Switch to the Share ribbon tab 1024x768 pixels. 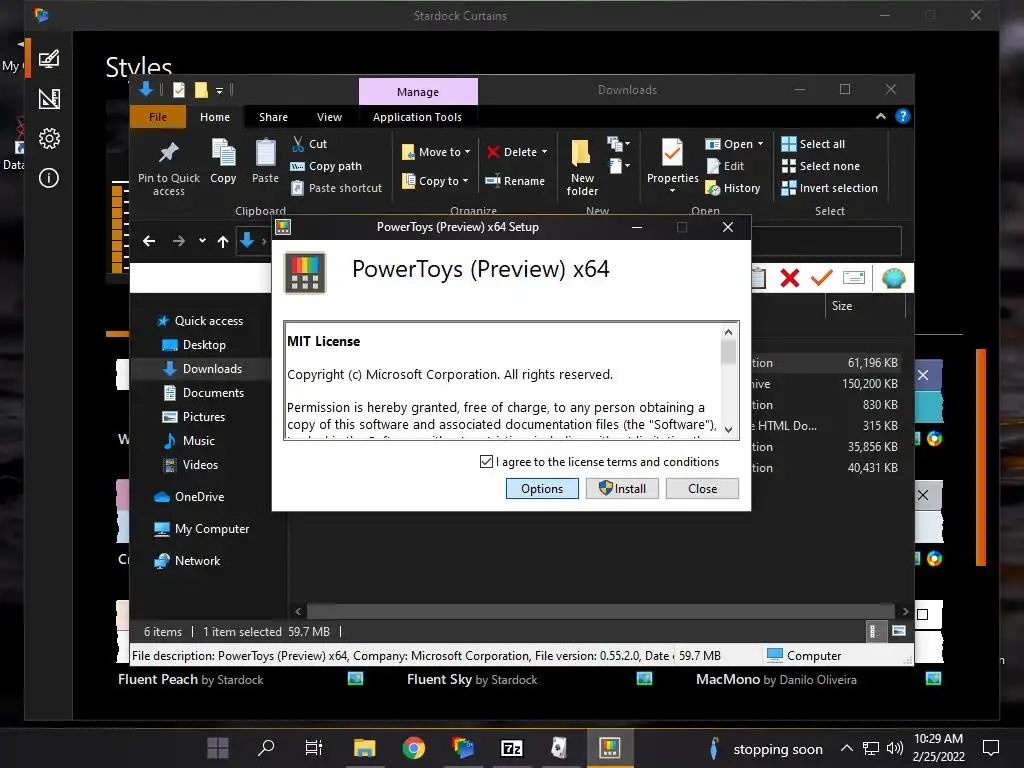(273, 117)
